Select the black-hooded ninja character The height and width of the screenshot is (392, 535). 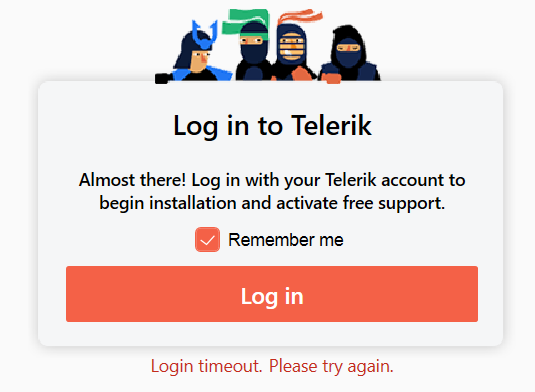tap(349, 55)
